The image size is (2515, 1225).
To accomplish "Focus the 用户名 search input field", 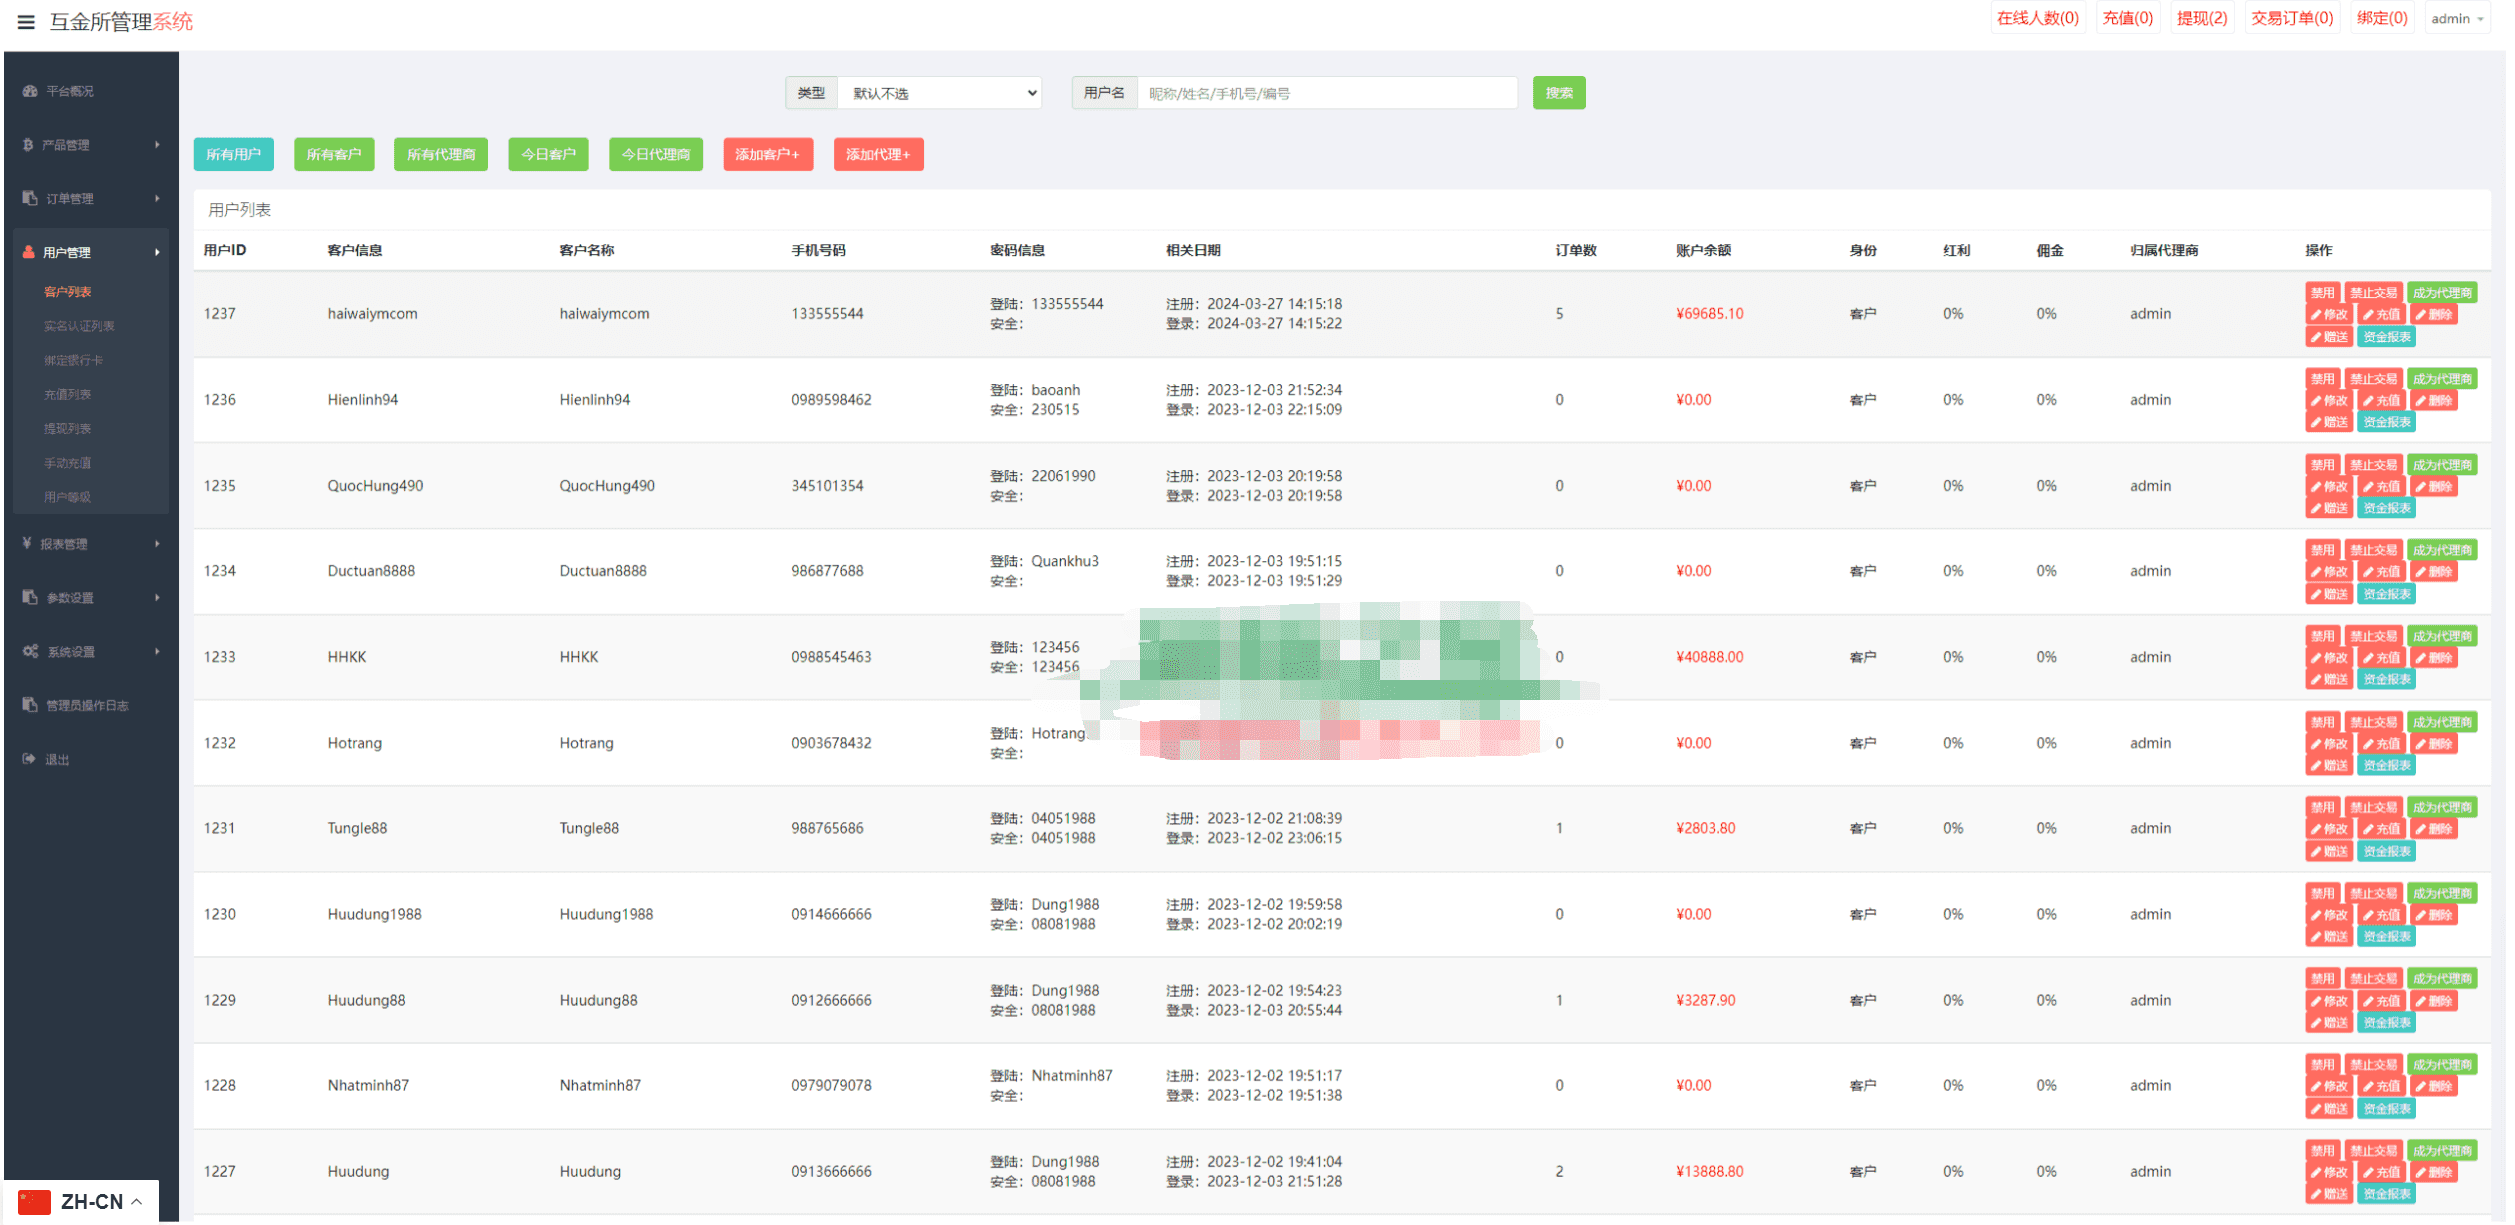I will click(1327, 93).
